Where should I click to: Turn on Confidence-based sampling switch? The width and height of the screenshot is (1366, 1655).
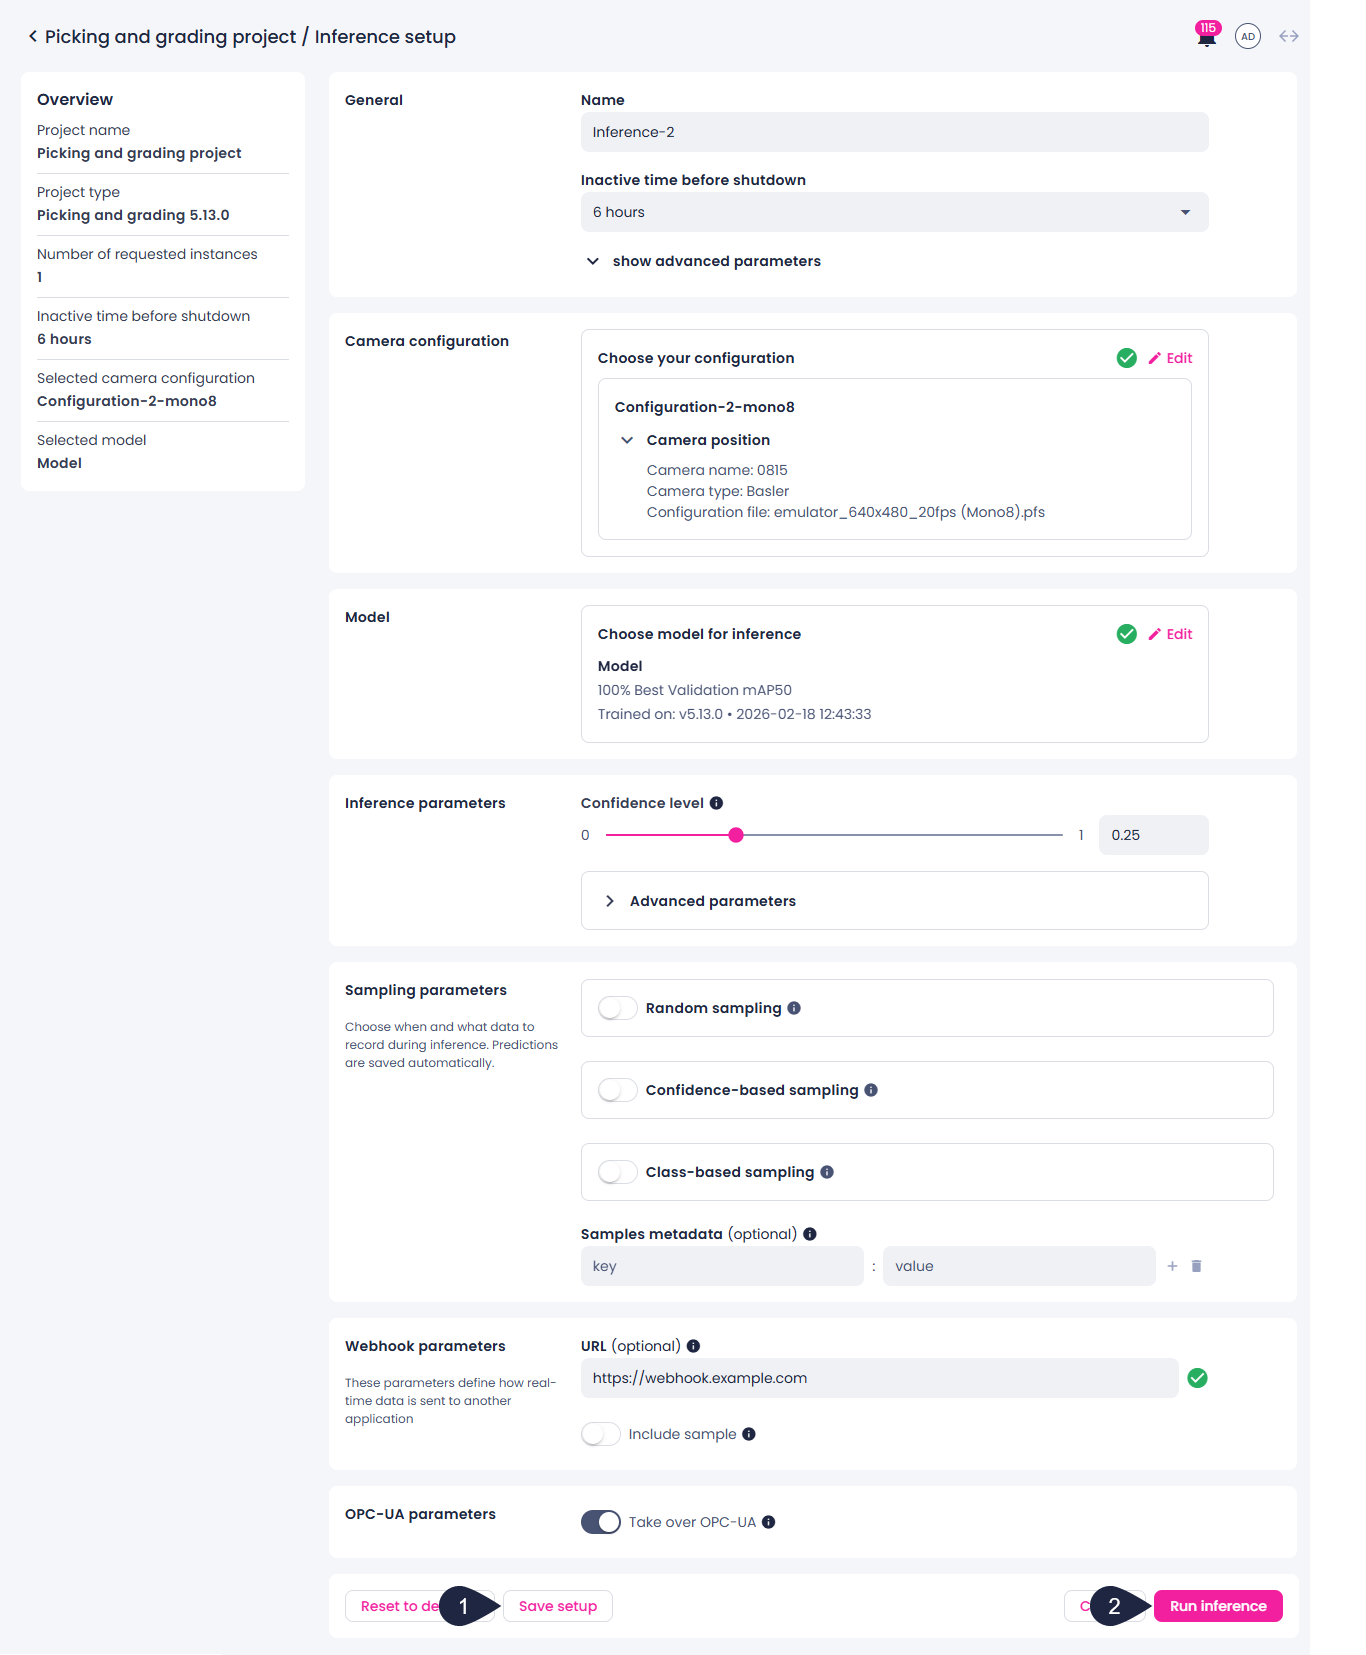pyautogui.click(x=617, y=1090)
